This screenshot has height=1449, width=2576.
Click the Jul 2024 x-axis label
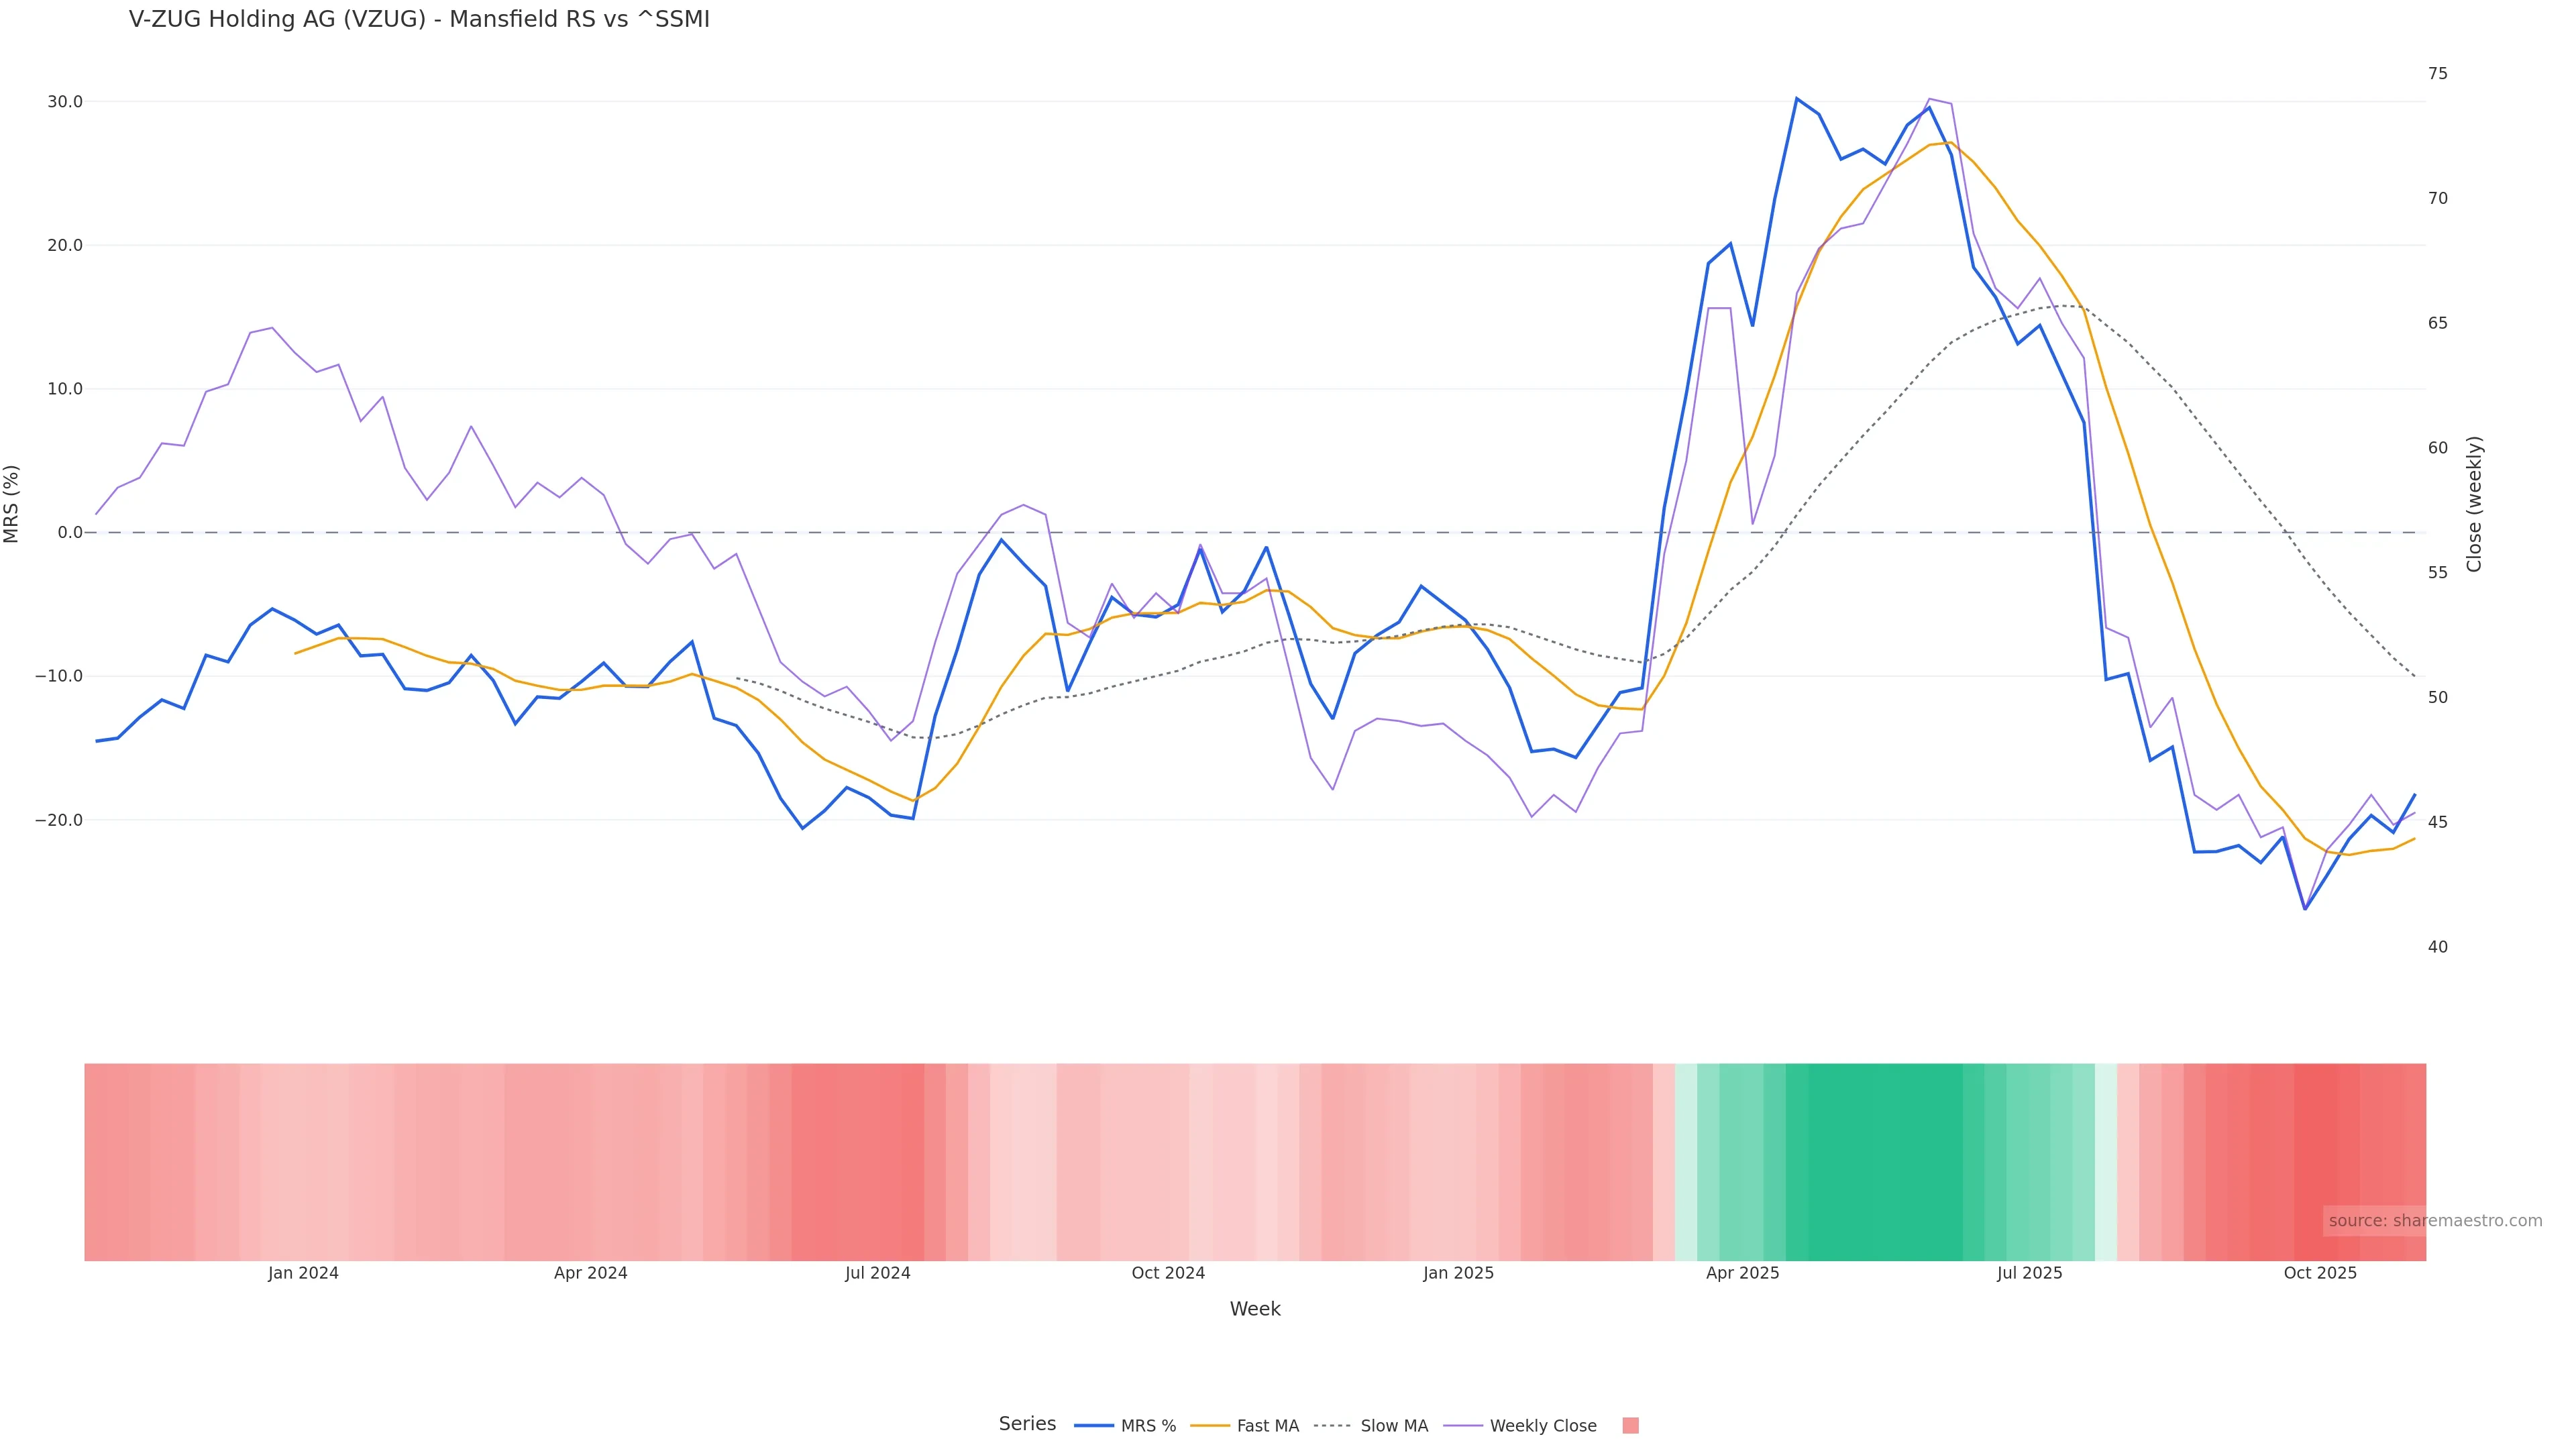coord(877,1273)
